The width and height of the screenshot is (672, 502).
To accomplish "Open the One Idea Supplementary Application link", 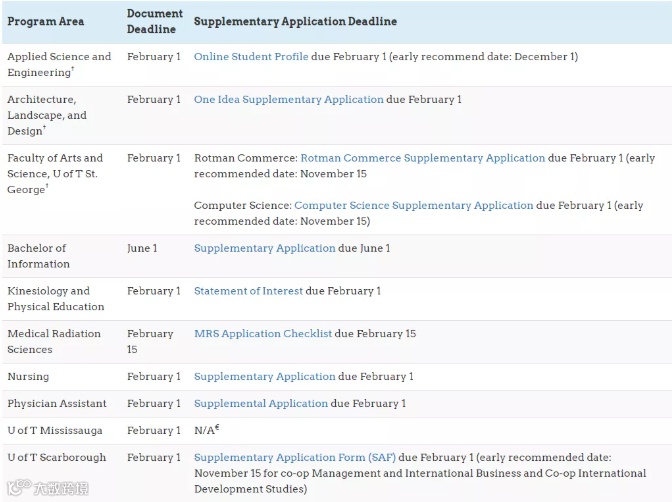I will [x=289, y=100].
